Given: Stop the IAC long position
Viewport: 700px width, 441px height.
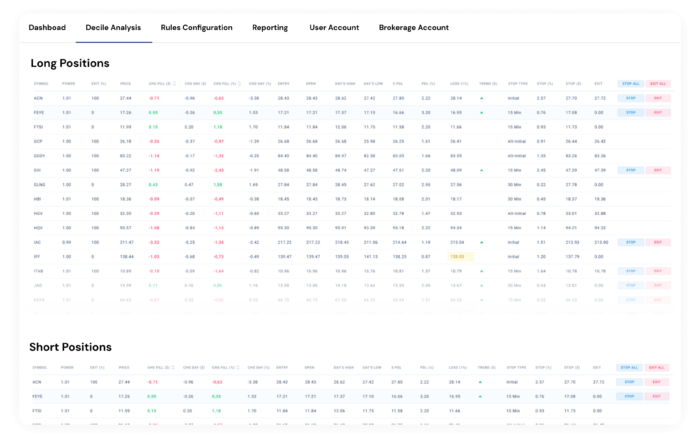Looking at the screenshot, I should tap(631, 242).
